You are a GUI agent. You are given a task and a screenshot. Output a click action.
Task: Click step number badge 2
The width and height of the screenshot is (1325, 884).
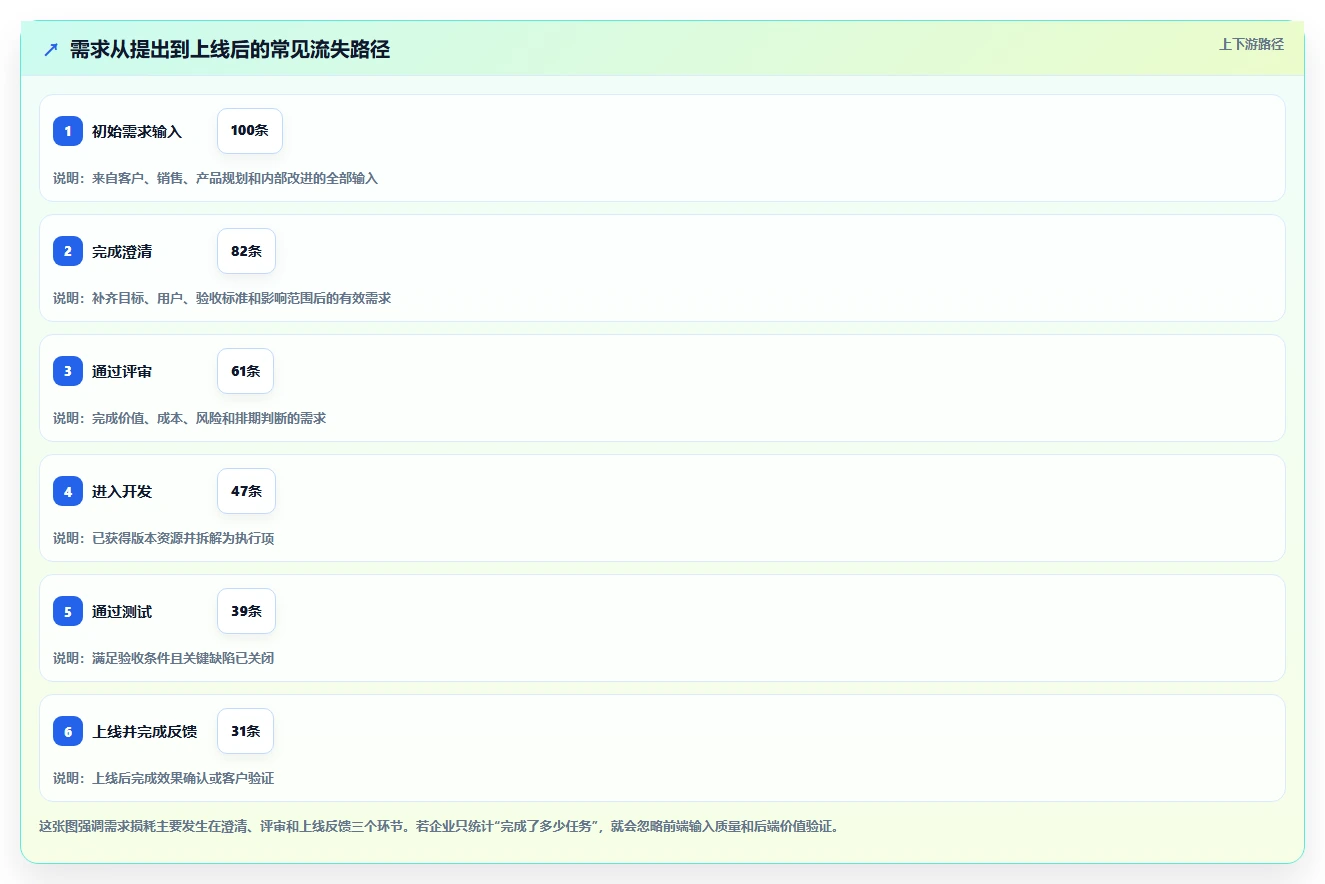pos(68,251)
